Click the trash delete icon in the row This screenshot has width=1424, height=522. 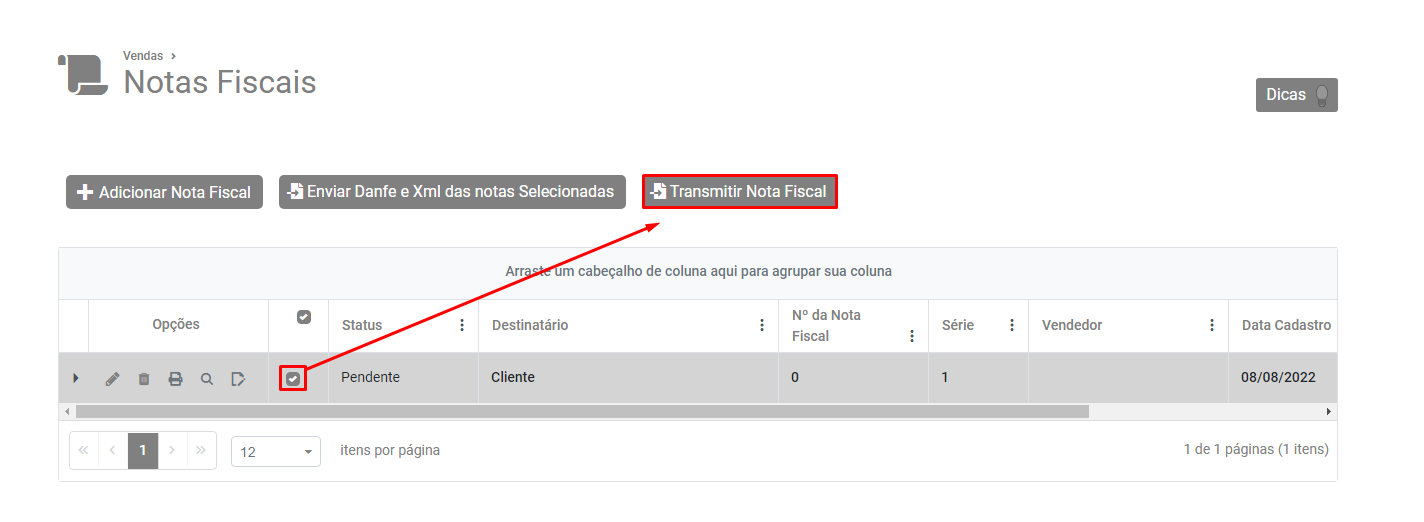coord(144,379)
